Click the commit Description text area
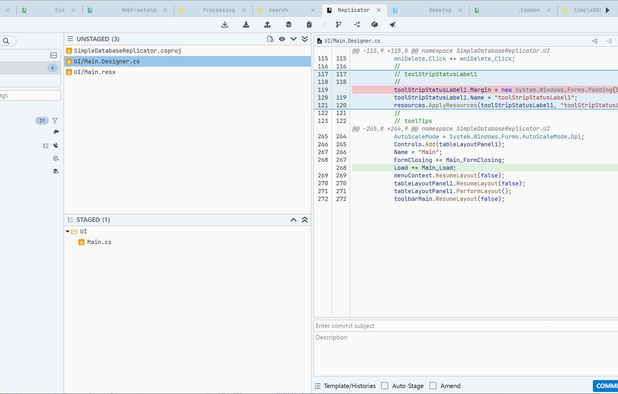The width and height of the screenshot is (618, 394). (466, 355)
